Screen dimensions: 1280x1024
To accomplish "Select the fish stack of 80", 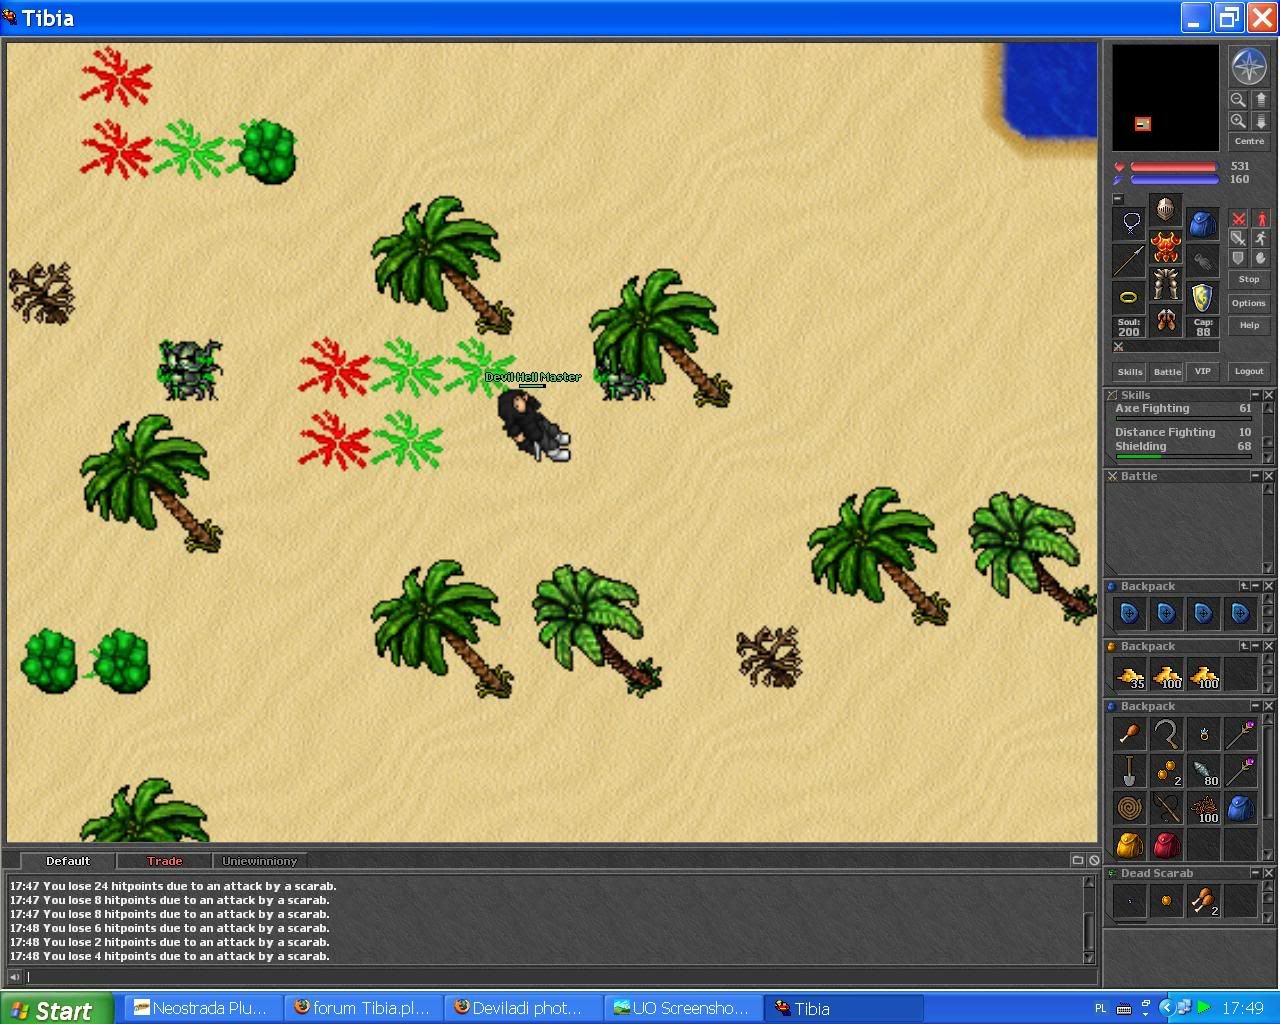I will click(x=1203, y=771).
